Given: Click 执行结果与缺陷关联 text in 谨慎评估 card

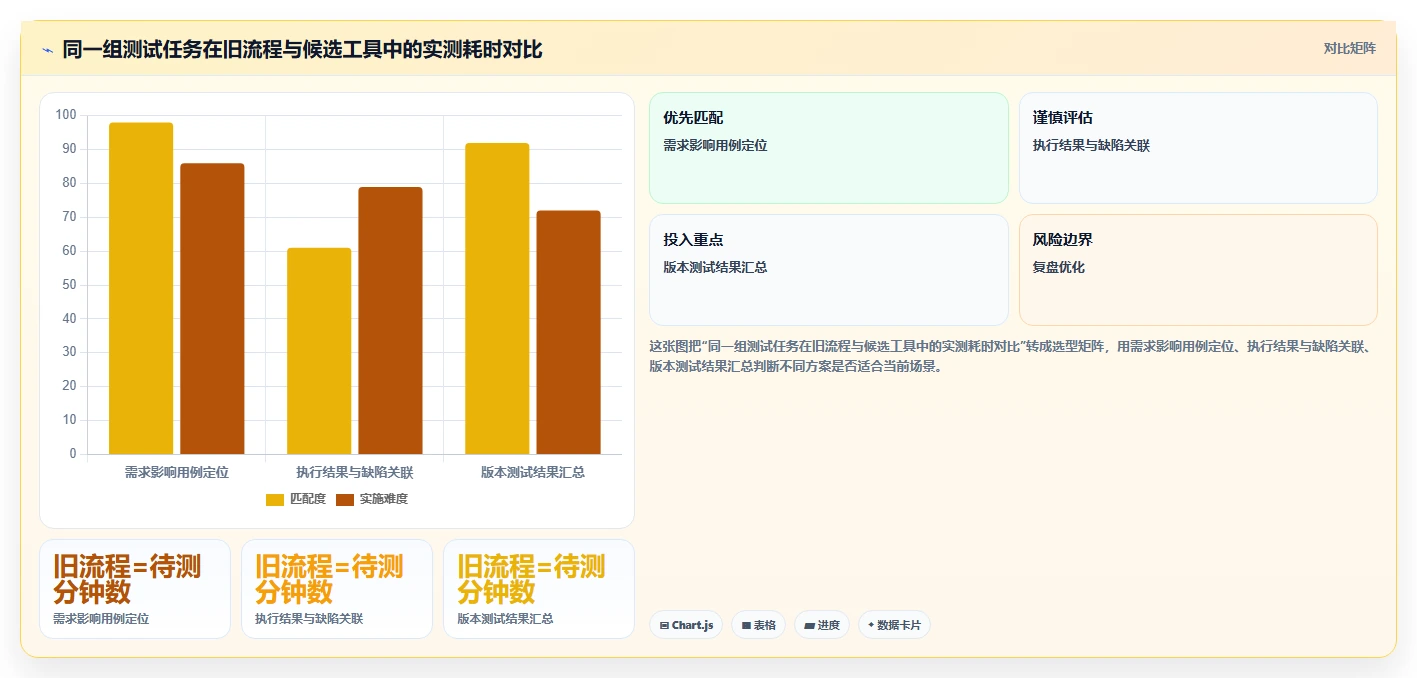Looking at the screenshot, I should [x=1091, y=145].
